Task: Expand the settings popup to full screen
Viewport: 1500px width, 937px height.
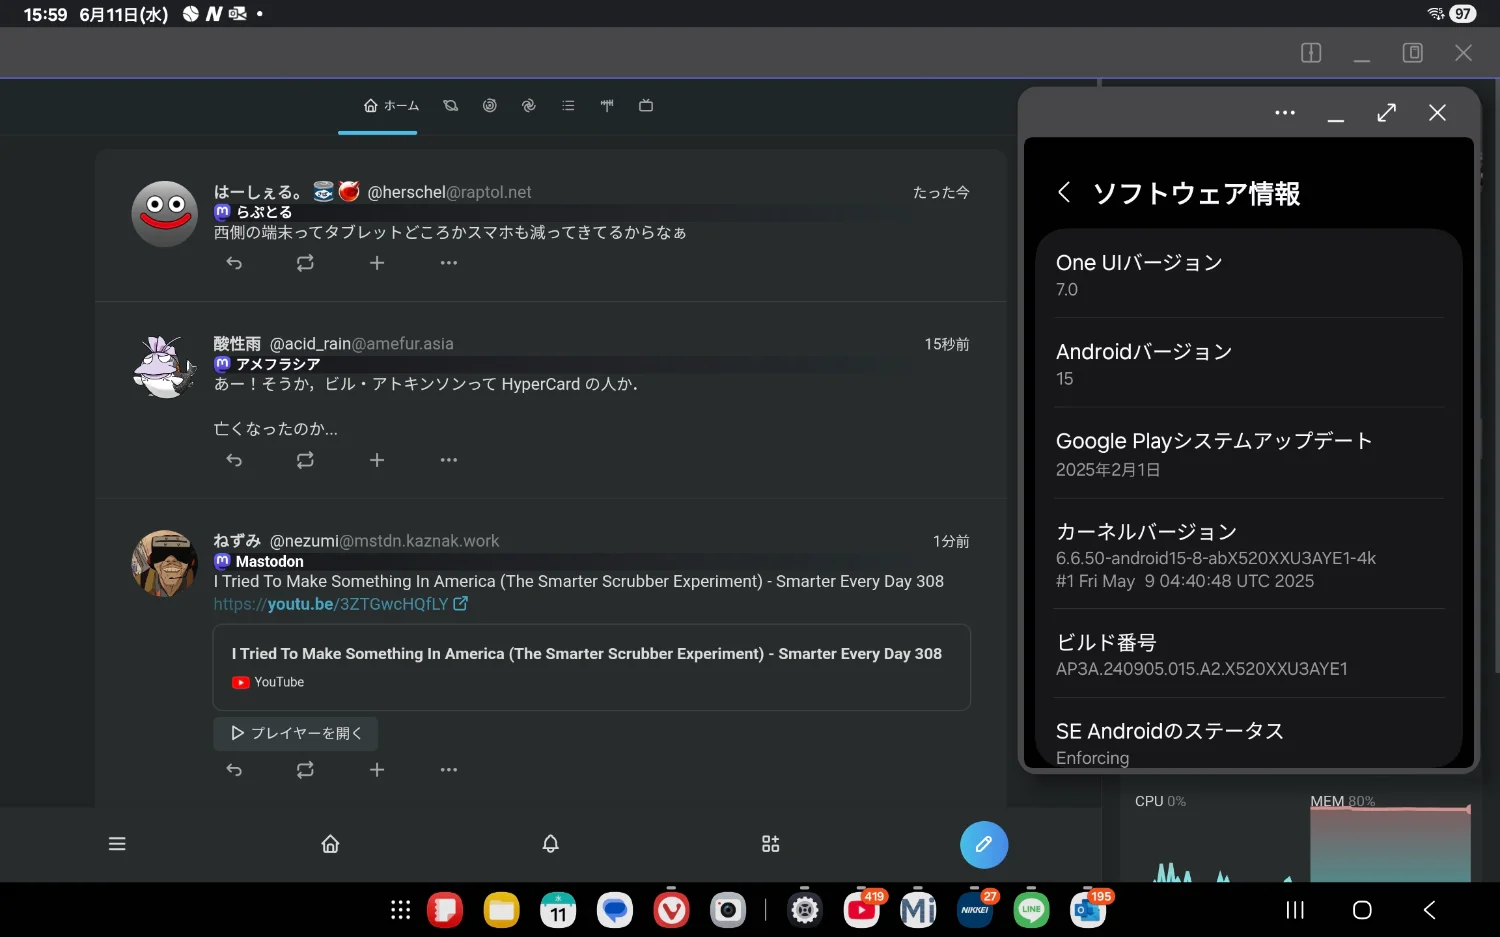Action: pos(1386,113)
